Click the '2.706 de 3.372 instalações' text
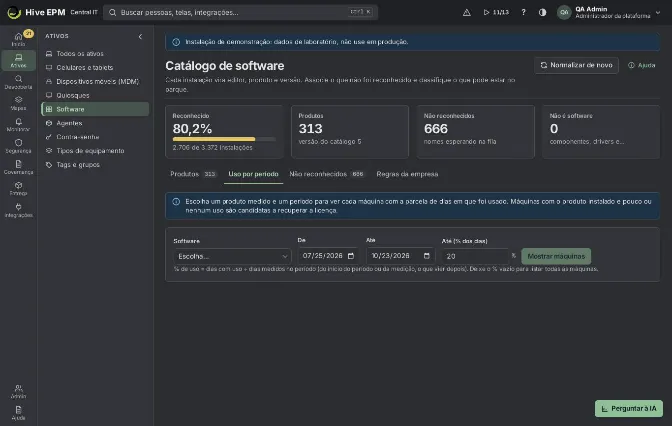 point(213,147)
